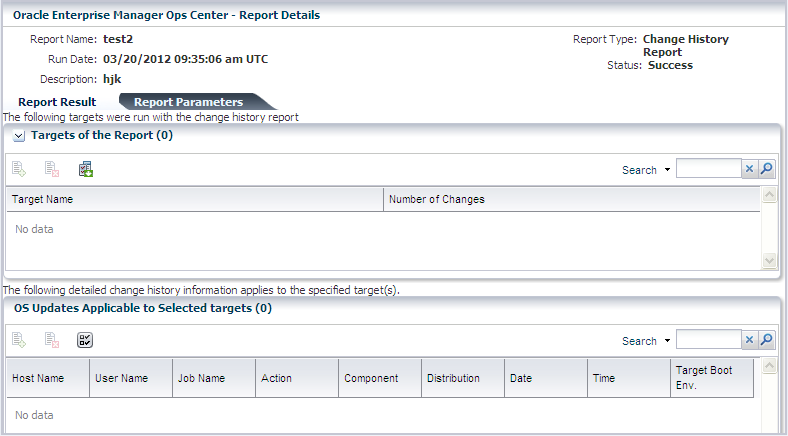788x436 pixels.
Task: Click the run date 03/20/2012 09:35:06 am UTC
Action: (x=185, y=59)
